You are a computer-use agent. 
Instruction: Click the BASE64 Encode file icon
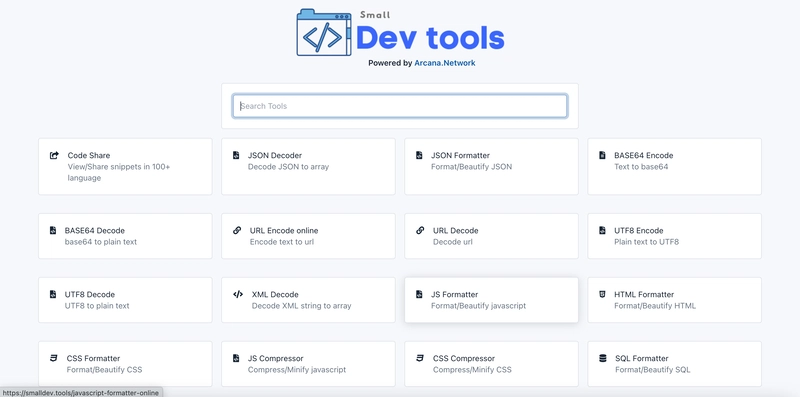[x=602, y=155]
